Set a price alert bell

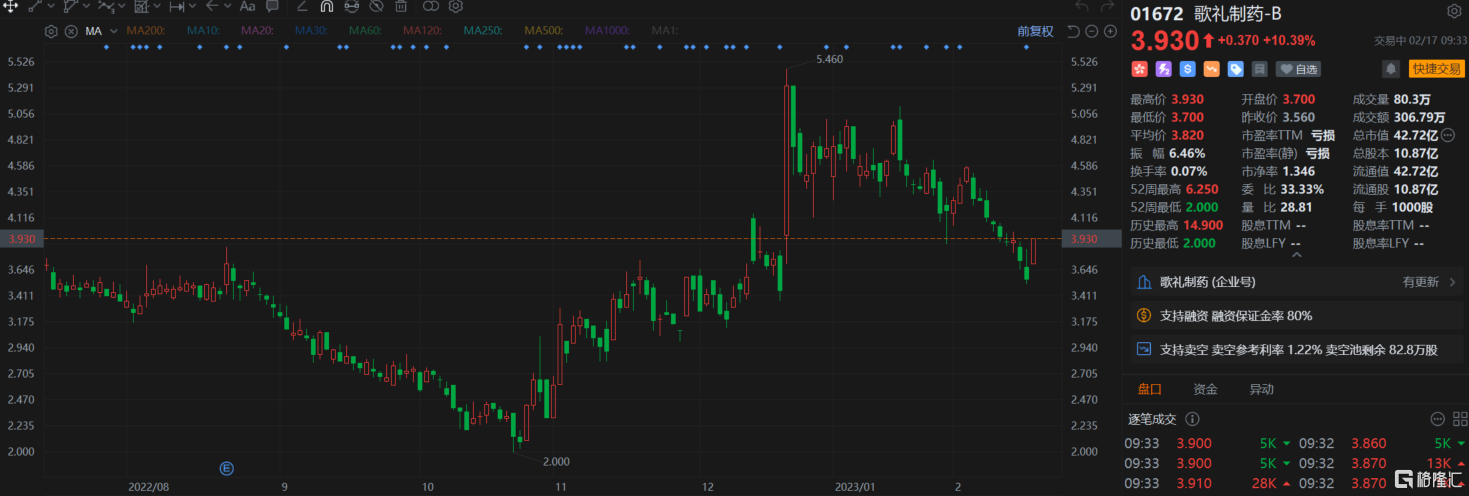click(1391, 69)
